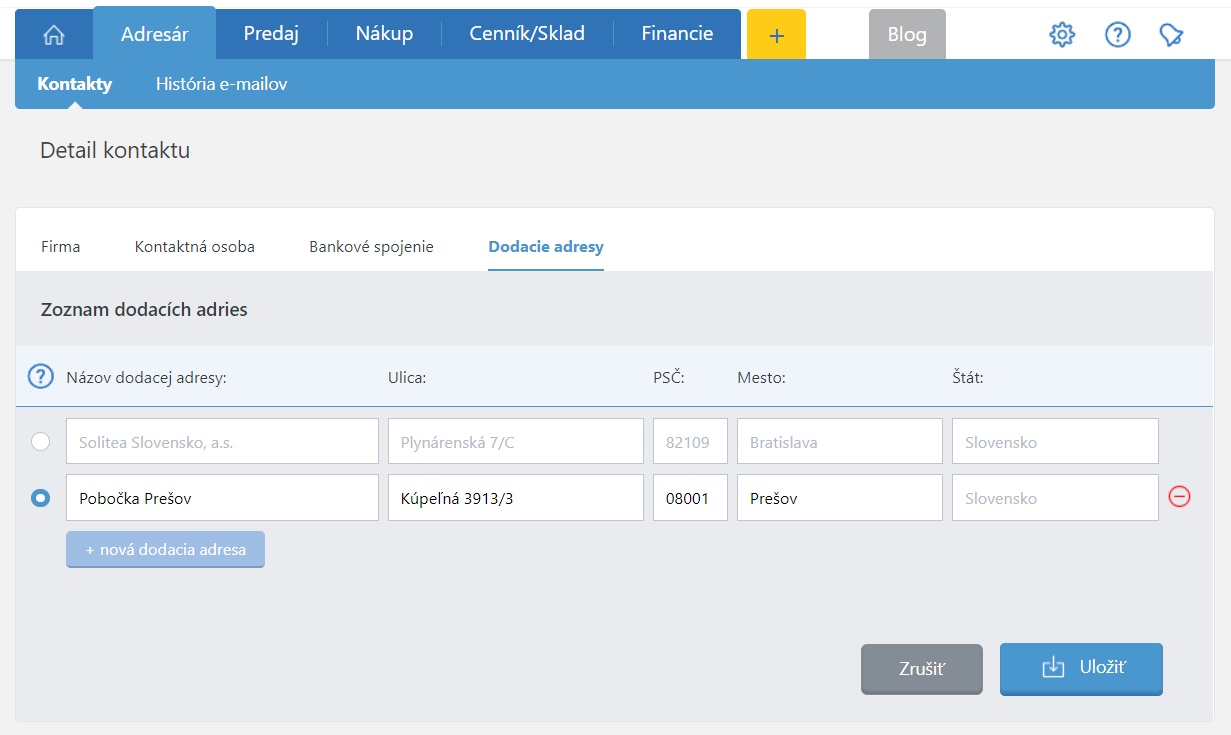Open the settings gear icon

[1061, 34]
